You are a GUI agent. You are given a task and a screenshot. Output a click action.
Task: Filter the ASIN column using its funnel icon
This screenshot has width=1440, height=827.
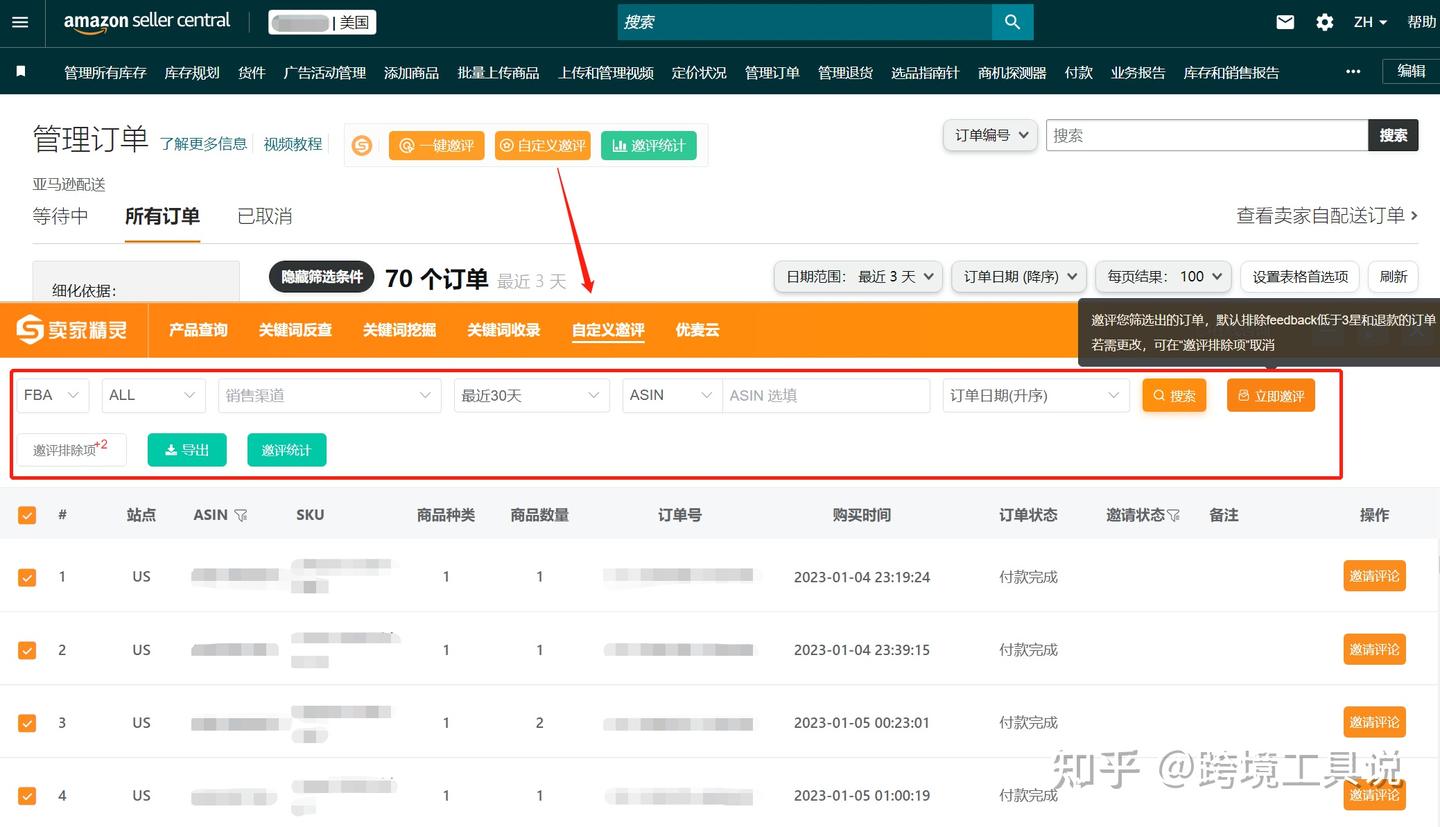pyautogui.click(x=242, y=515)
